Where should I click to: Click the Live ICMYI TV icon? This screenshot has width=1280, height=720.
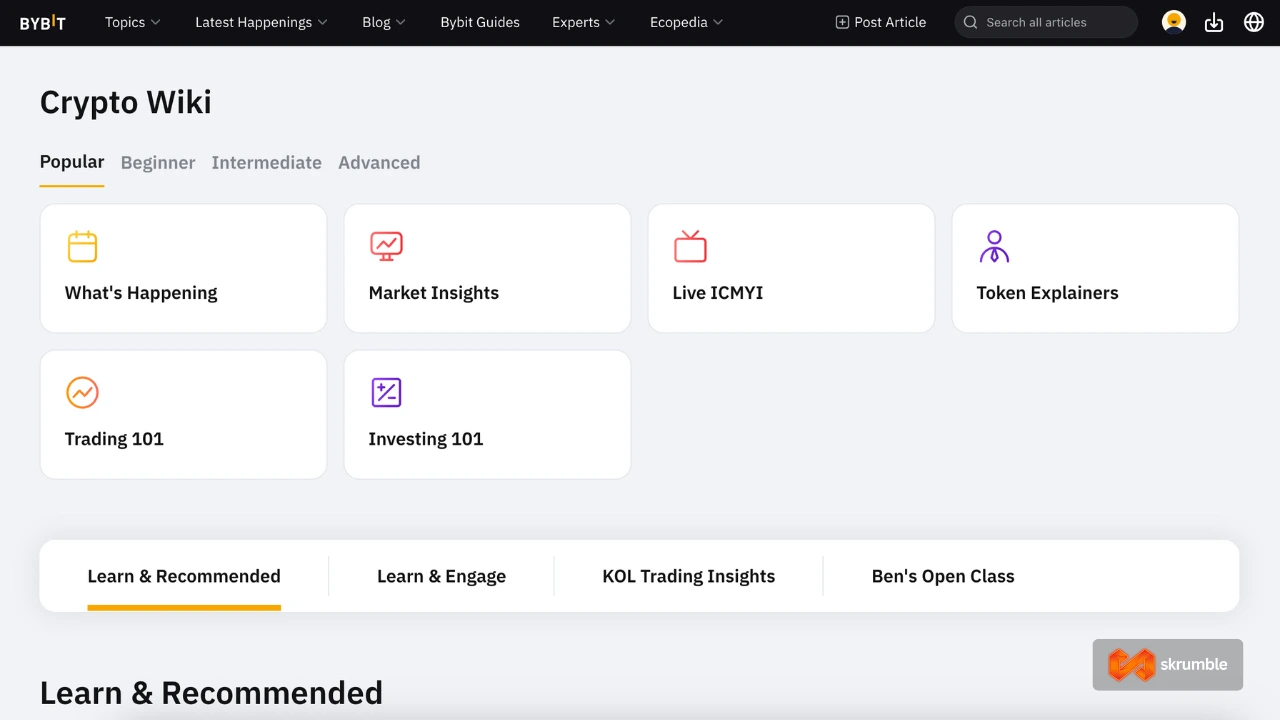pos(690,246)
